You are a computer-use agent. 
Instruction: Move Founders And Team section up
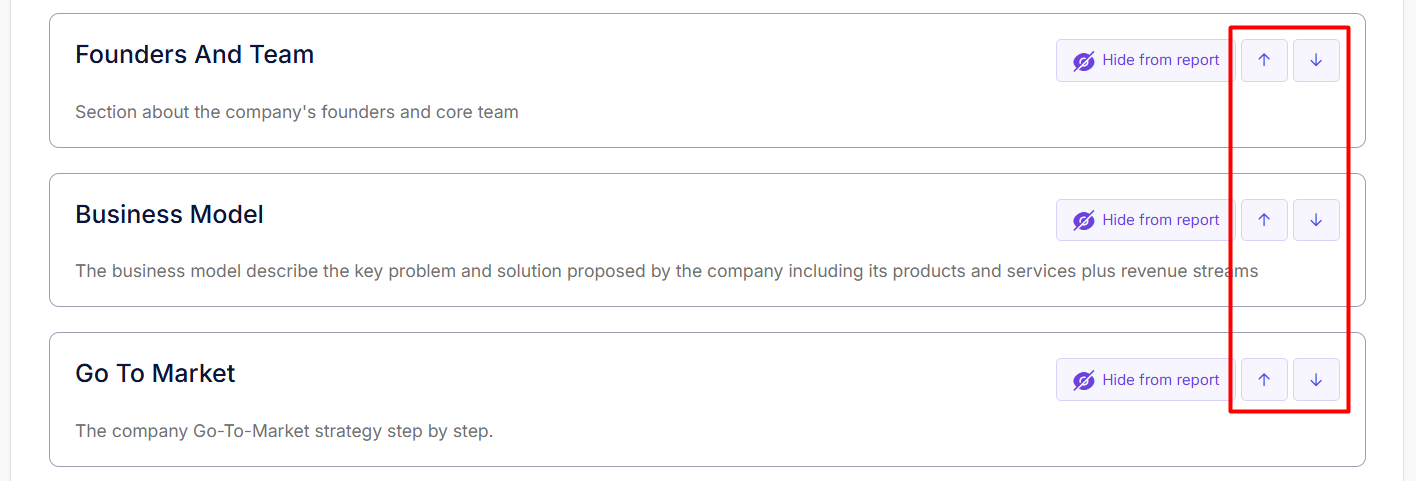coord(1264,60)
